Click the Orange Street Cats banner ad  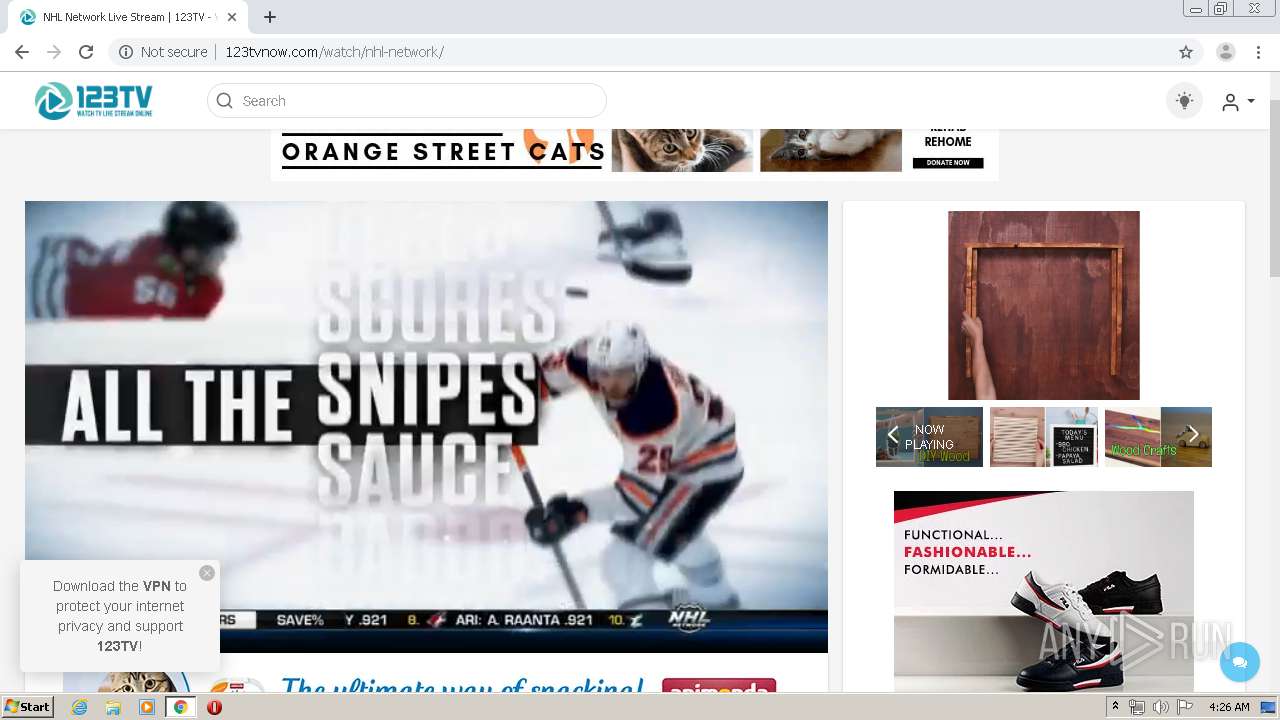click(634, 155)
